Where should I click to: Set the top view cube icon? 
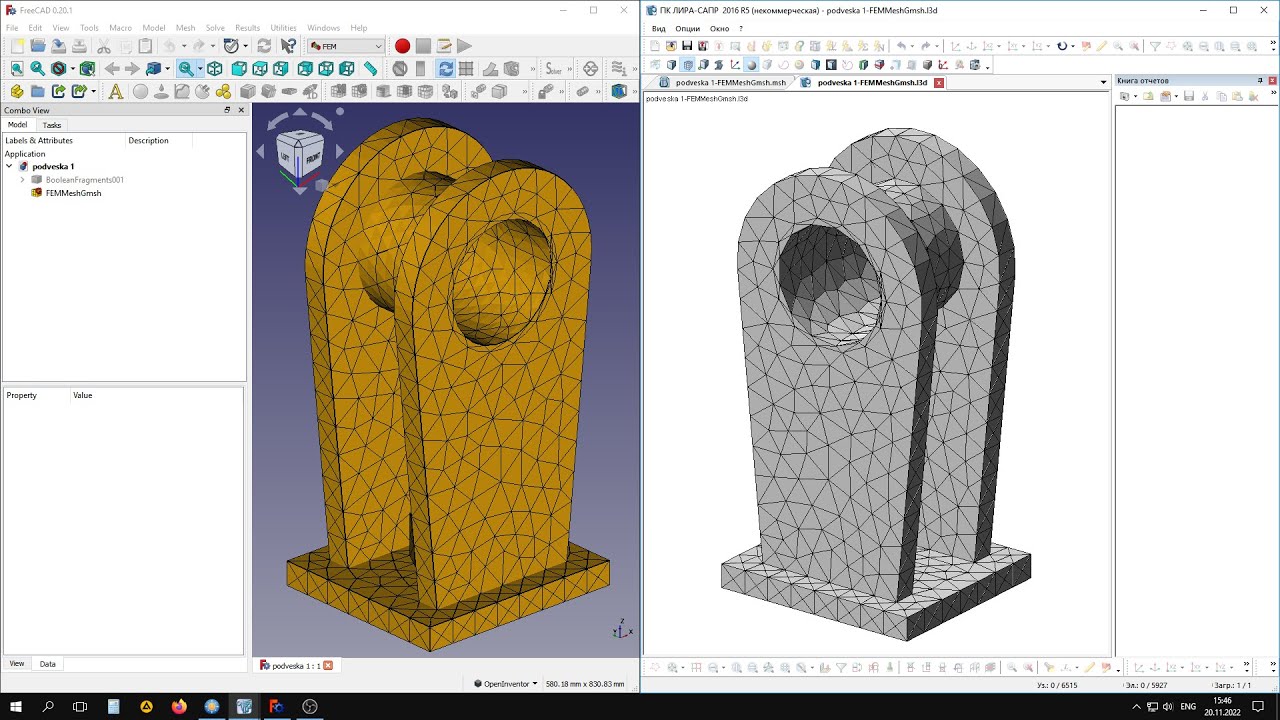260,68
